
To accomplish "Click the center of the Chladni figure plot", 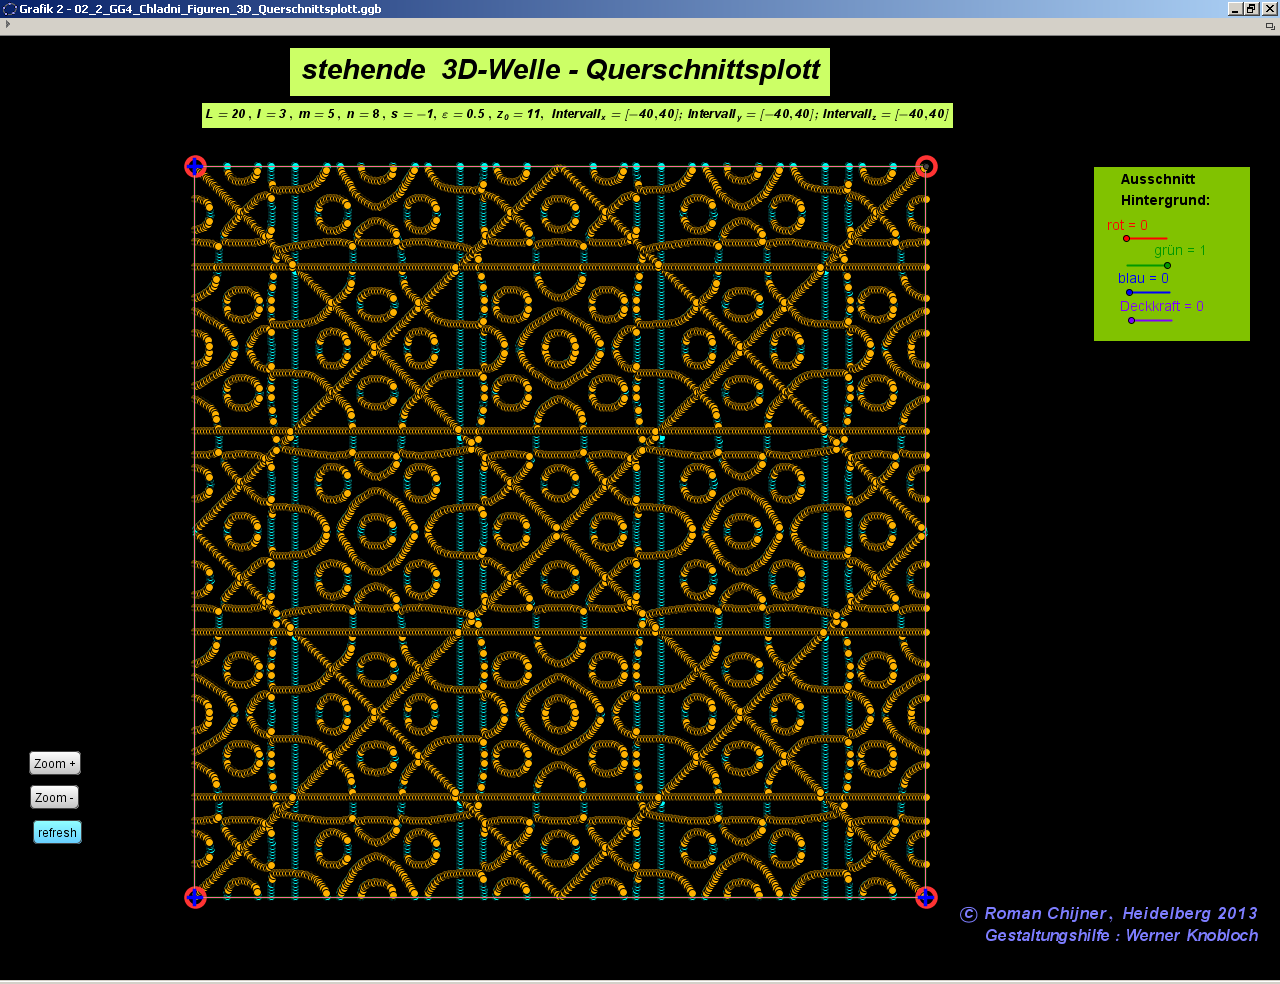I will (561, 532).
